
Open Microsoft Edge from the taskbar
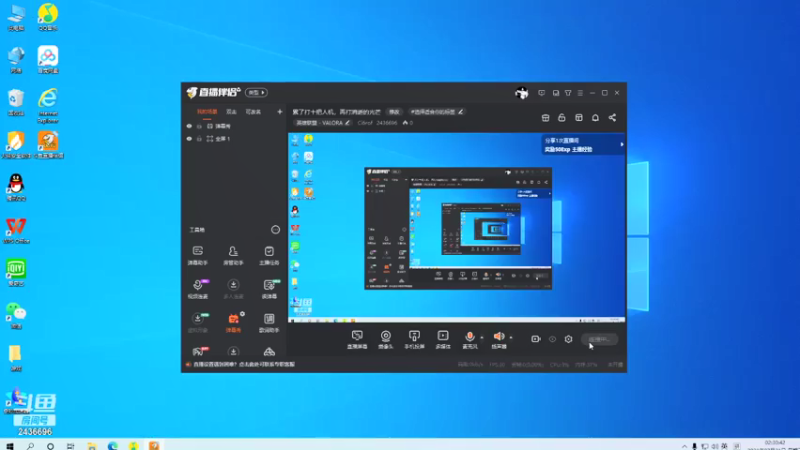(113, 445)
